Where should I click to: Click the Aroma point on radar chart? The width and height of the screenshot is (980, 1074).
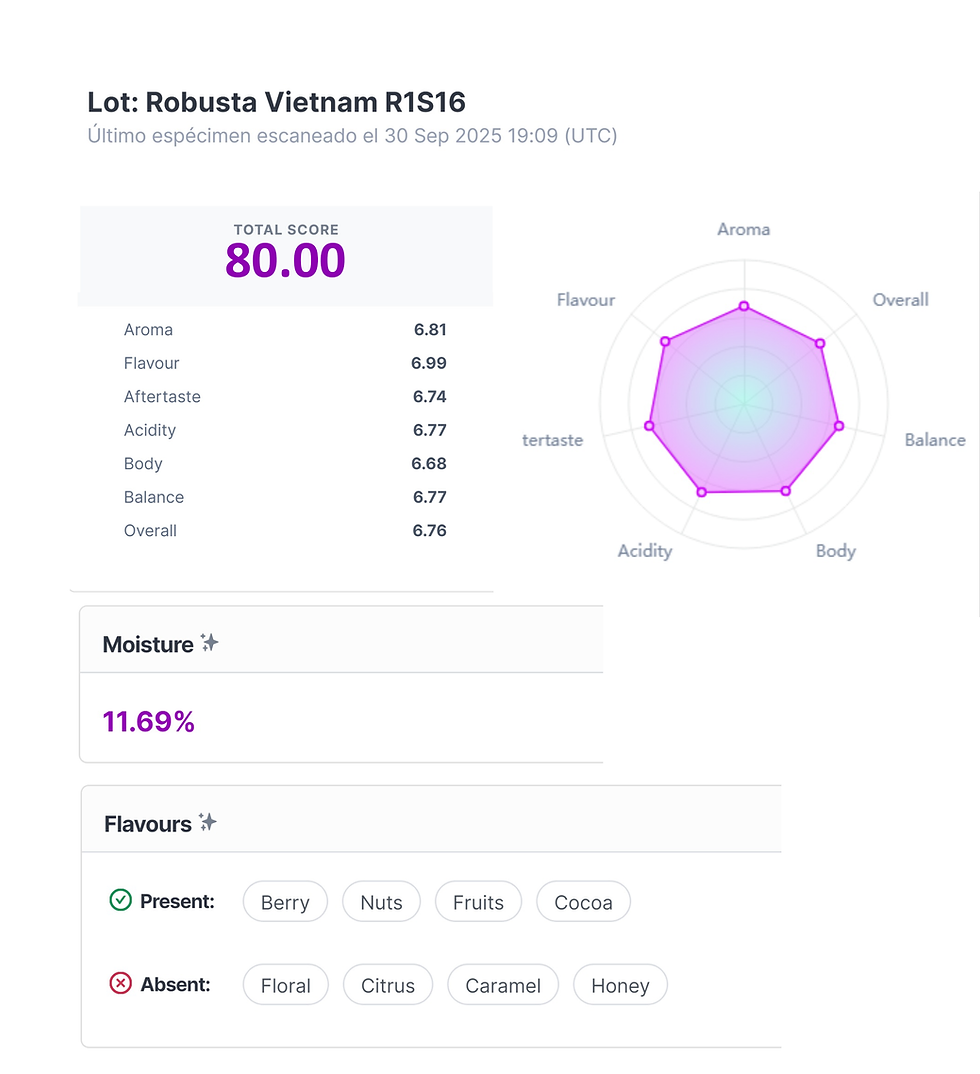[743, 306]
